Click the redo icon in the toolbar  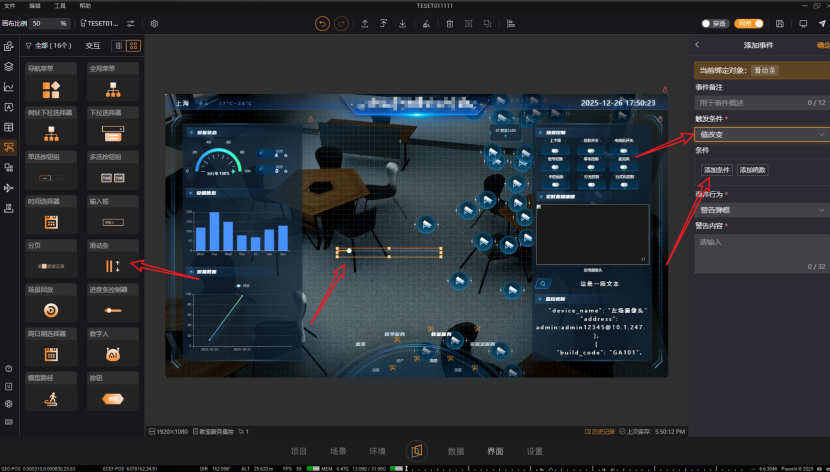tap(341, 23)
